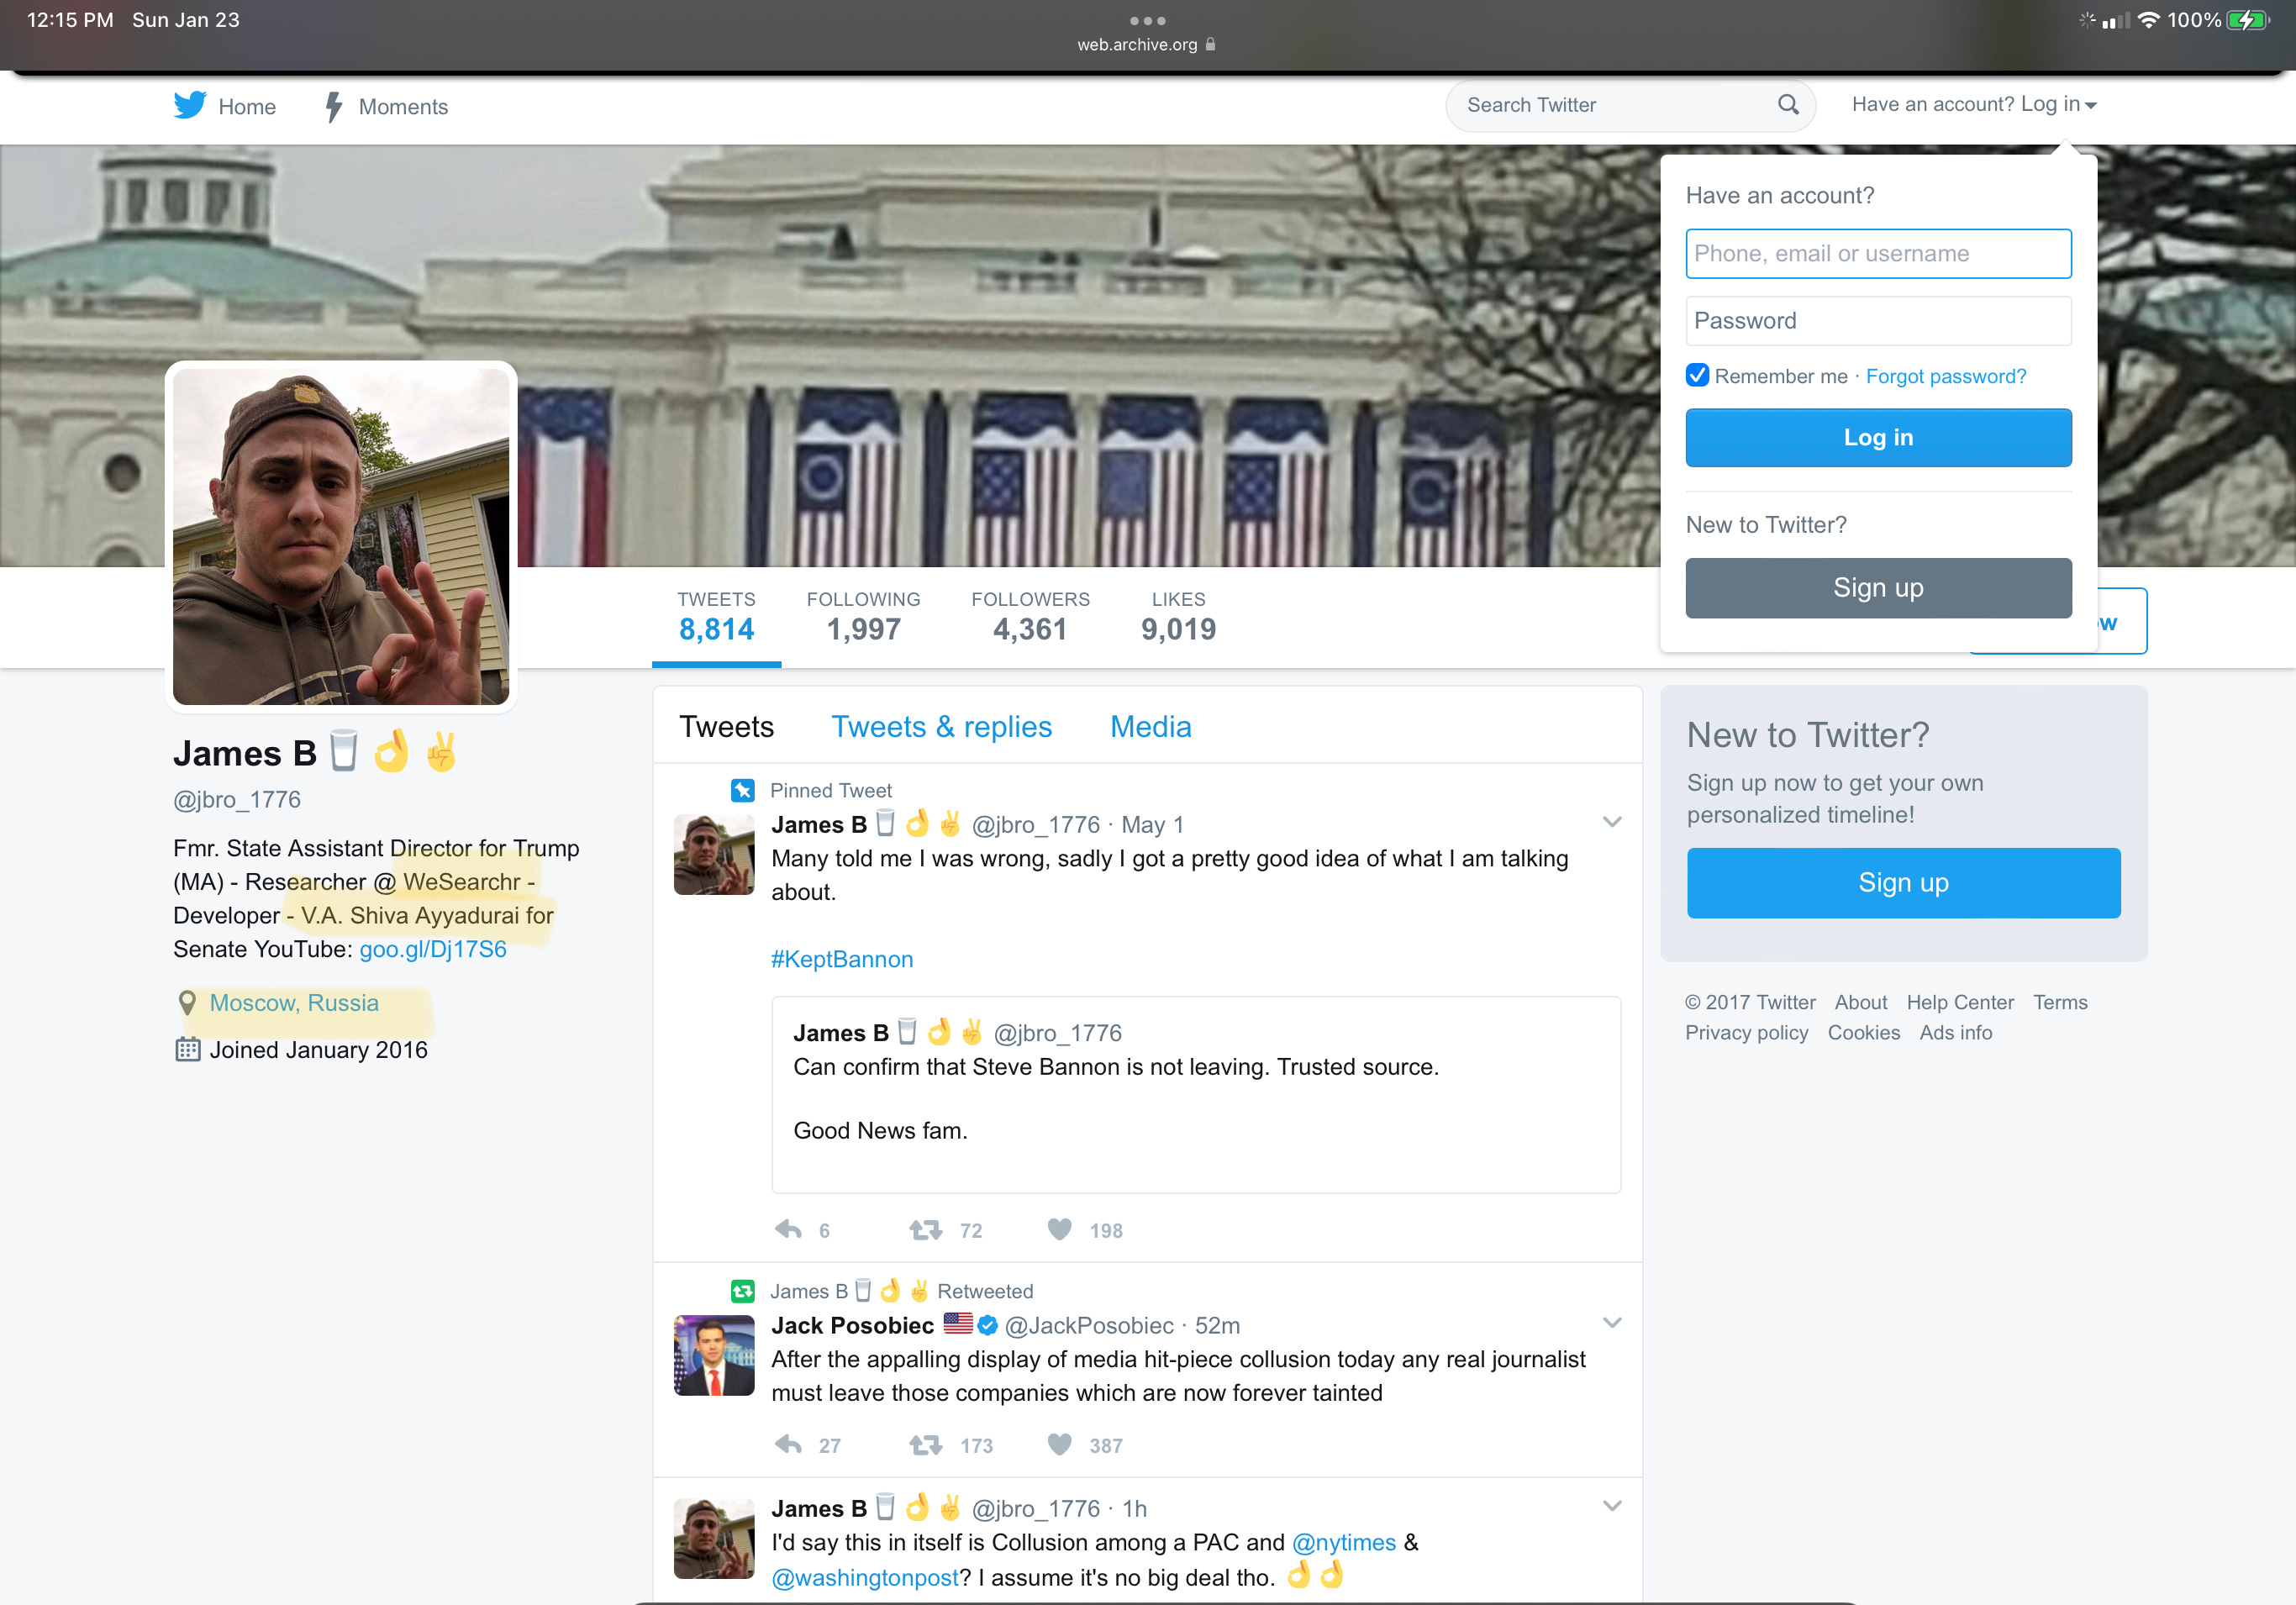Screen dimensions: 2296x1605
Task: Click the calendar icon beside Joined January 2016
Action: 187,1049
